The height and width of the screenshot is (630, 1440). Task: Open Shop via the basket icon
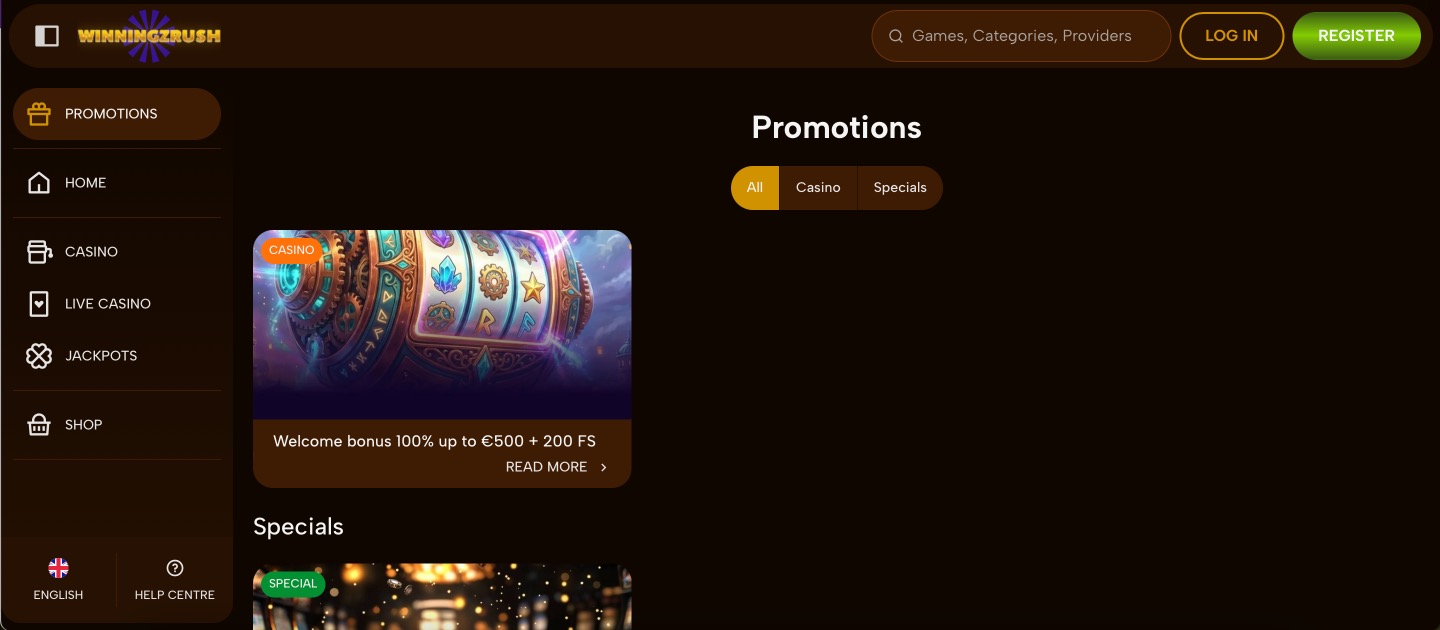39,425
